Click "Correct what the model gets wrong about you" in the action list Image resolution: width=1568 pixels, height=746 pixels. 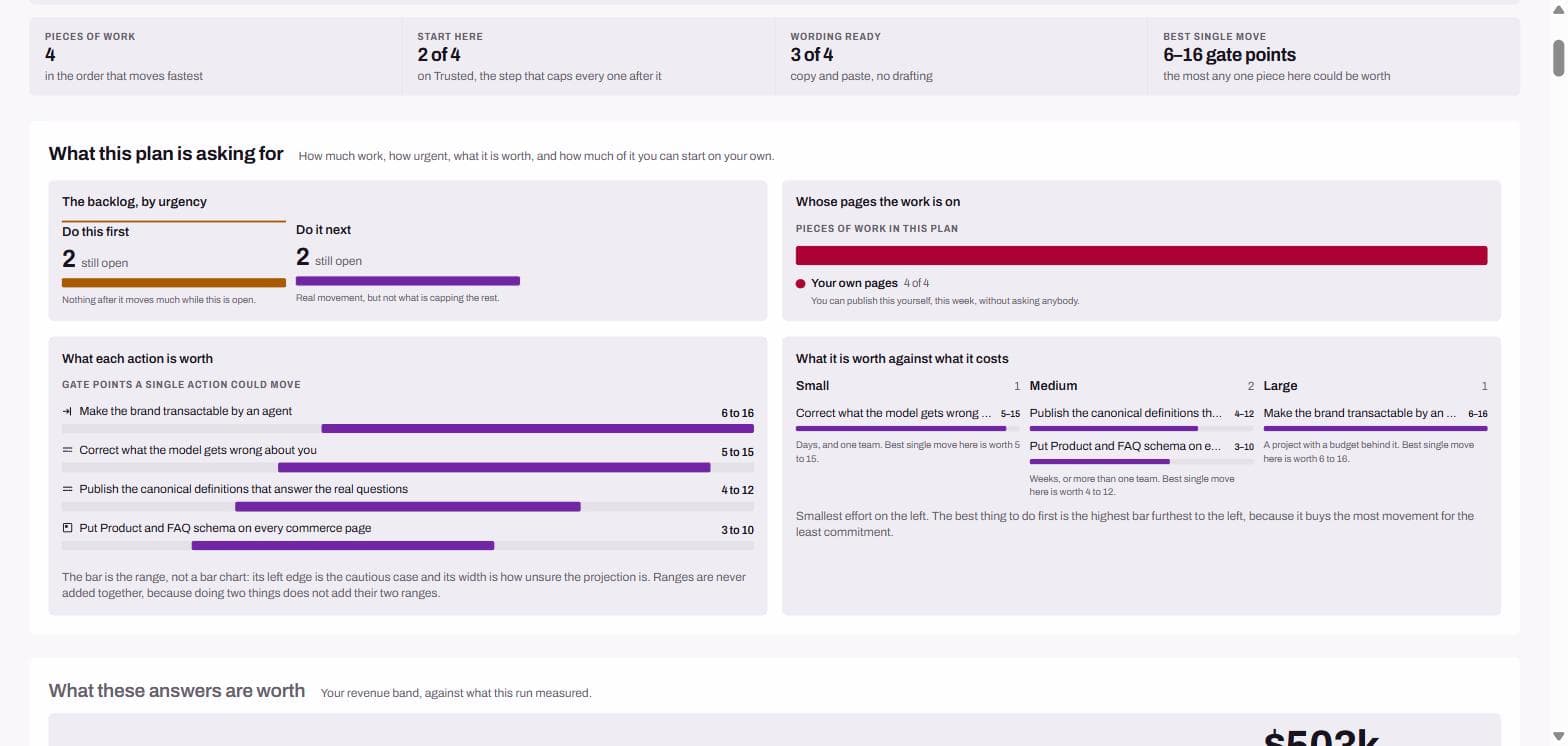(198, 450)
